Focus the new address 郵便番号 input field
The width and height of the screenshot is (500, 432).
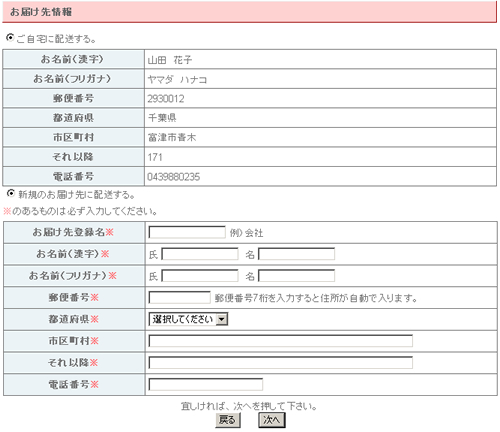(x=179, y=297)
